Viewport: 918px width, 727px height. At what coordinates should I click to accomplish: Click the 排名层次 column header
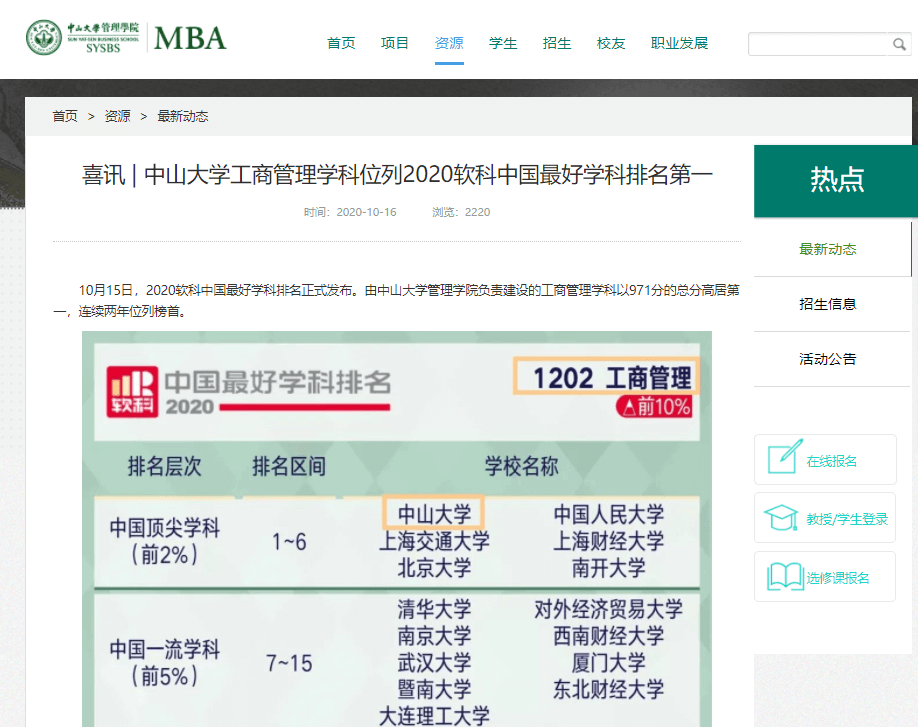[x=165, y=466]
